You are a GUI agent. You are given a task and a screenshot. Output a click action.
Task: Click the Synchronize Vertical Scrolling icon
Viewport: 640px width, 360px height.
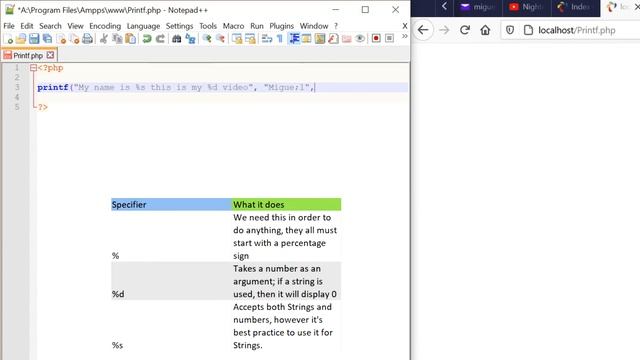(237, 39)
